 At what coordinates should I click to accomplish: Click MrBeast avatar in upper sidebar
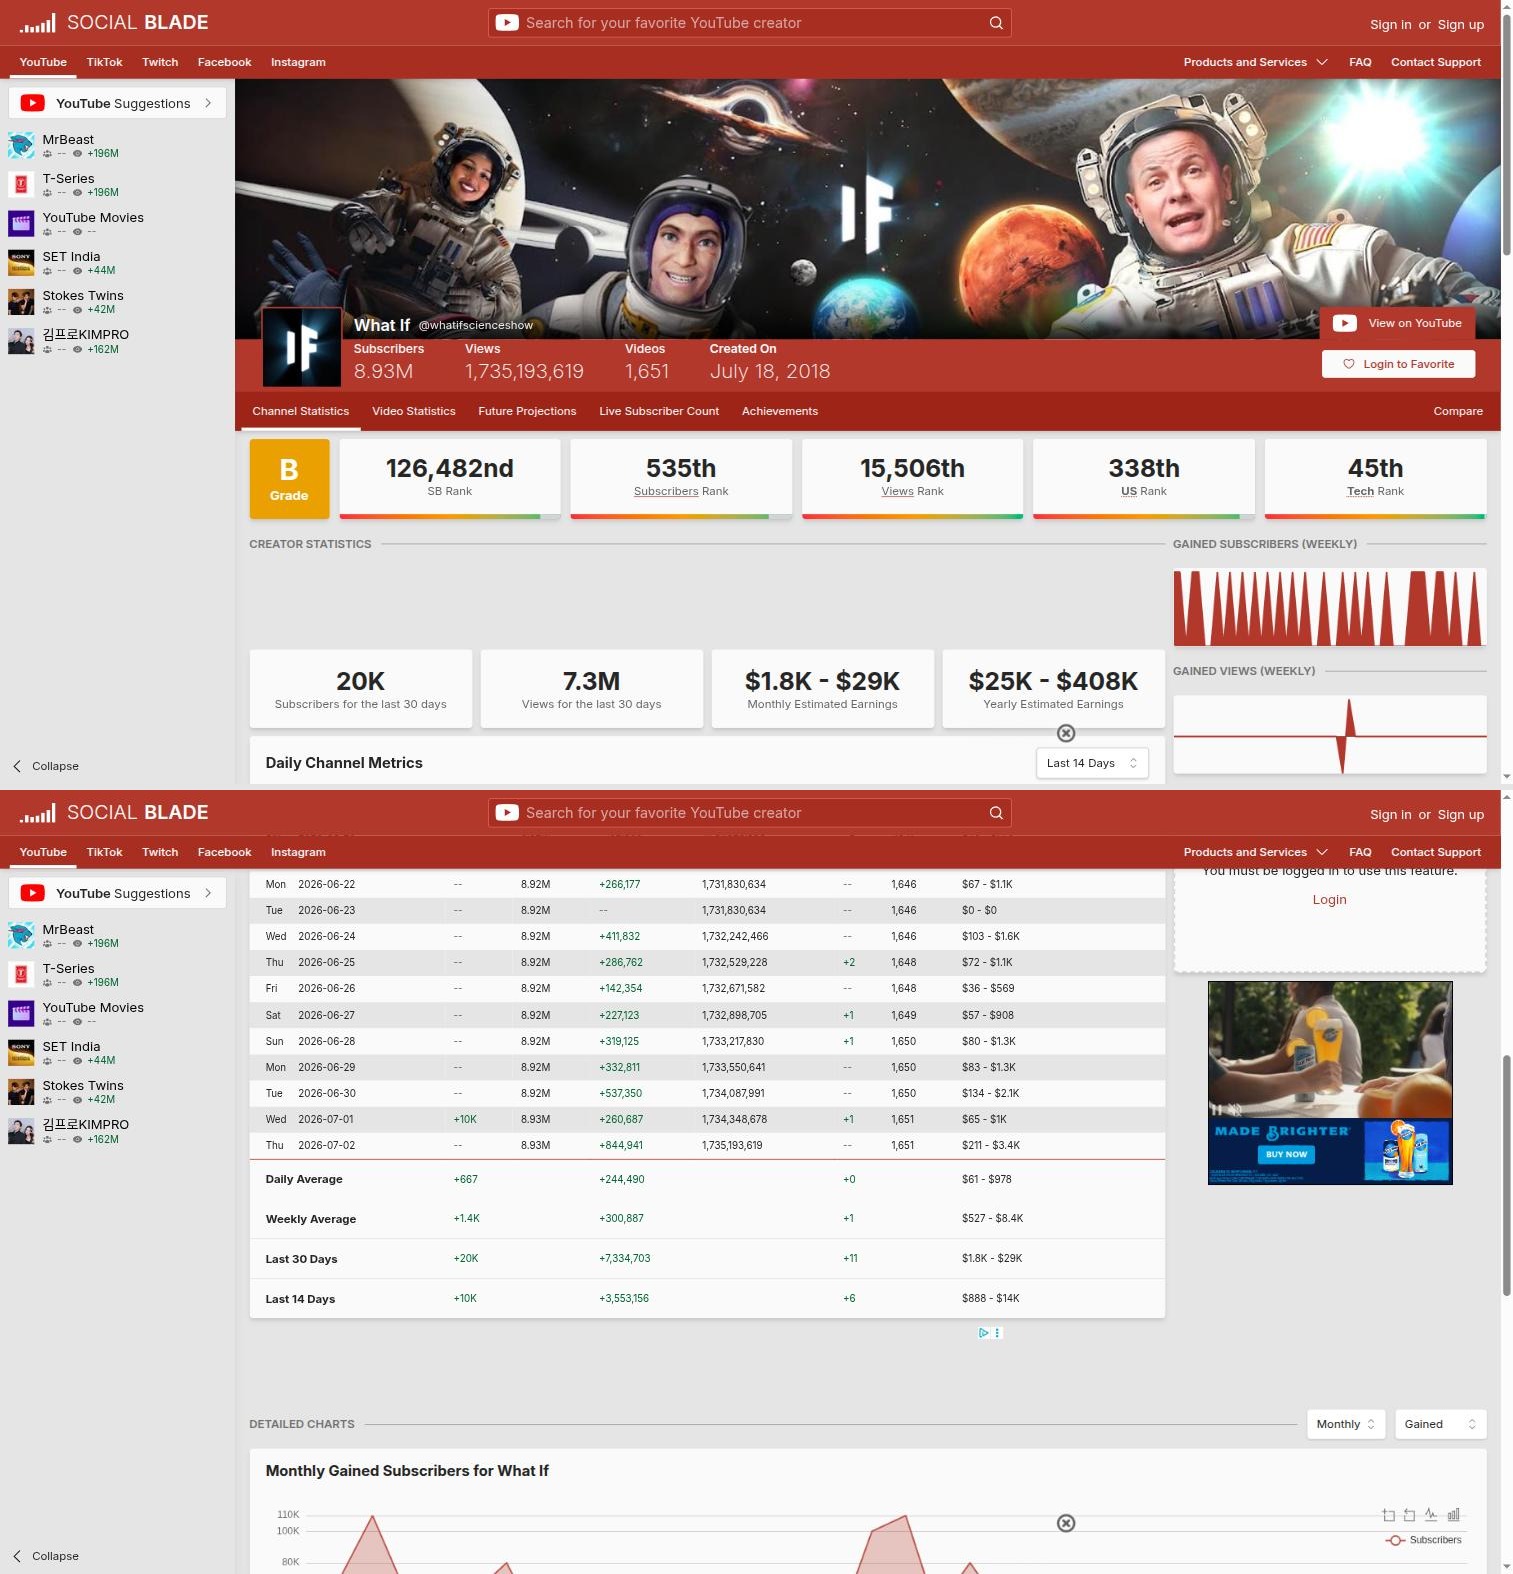pyautogui.click(x=21, y=145)
